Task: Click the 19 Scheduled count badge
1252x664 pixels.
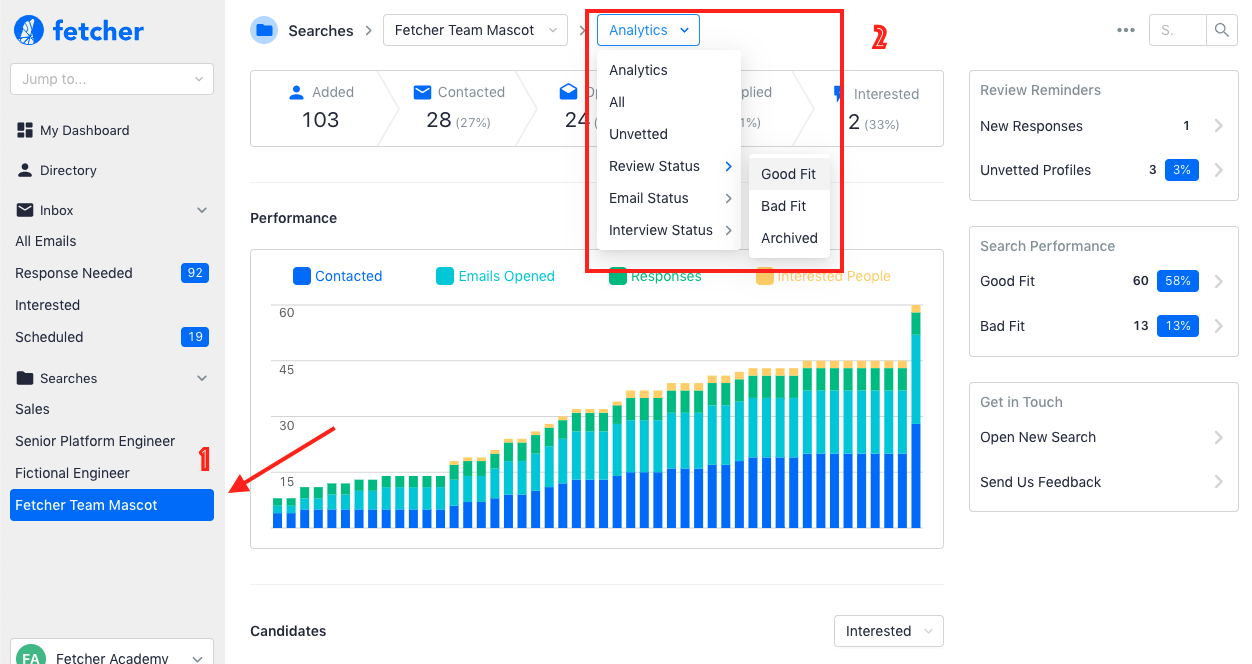Action: (195, 337)
